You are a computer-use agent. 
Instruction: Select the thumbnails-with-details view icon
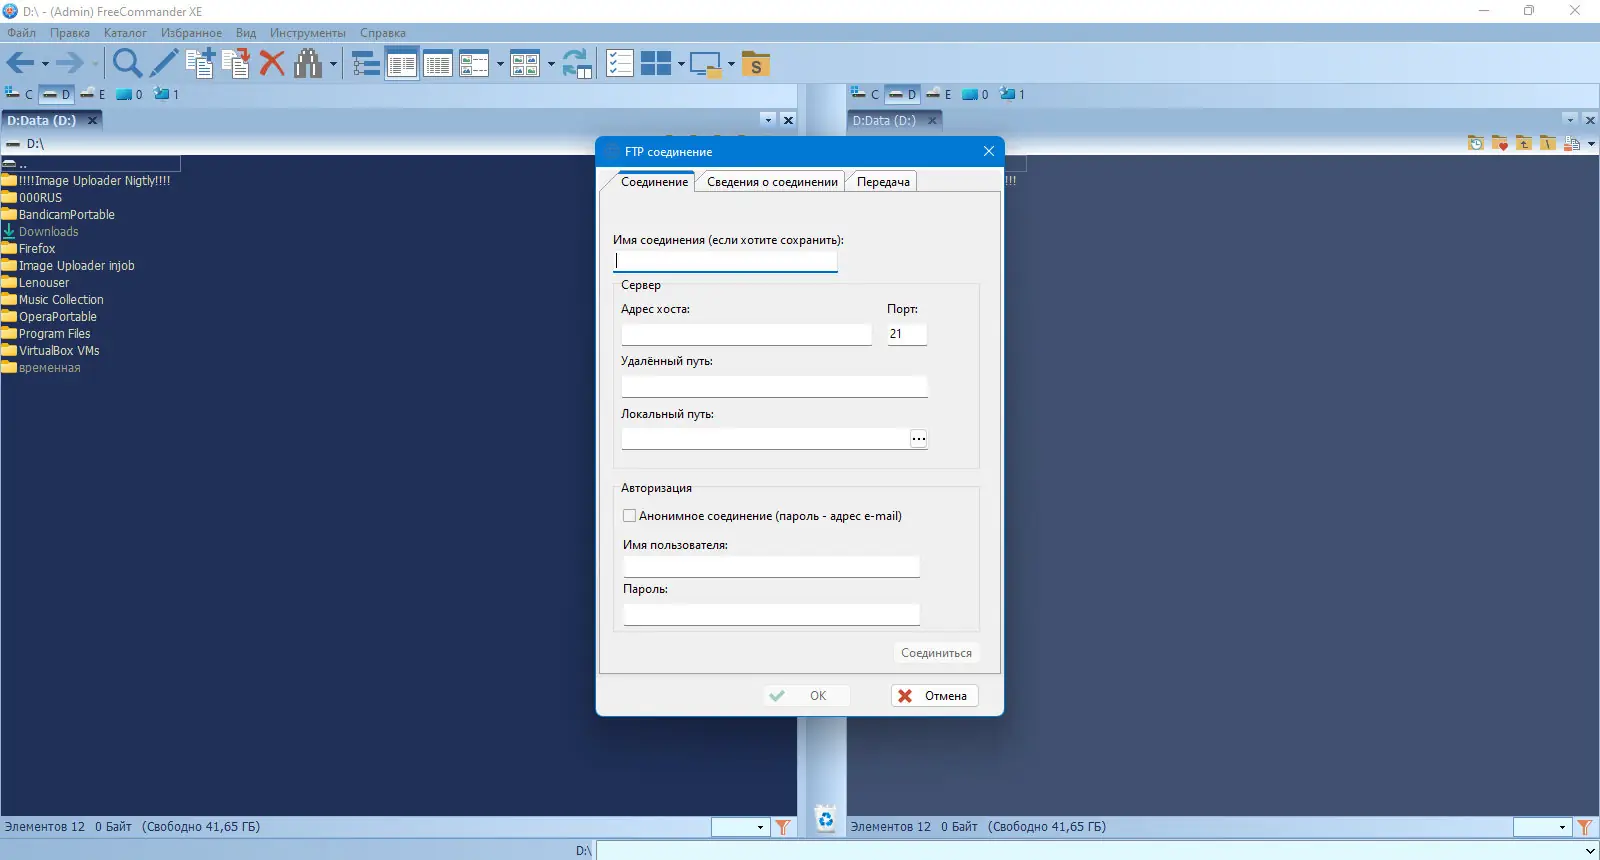[474, 64]
